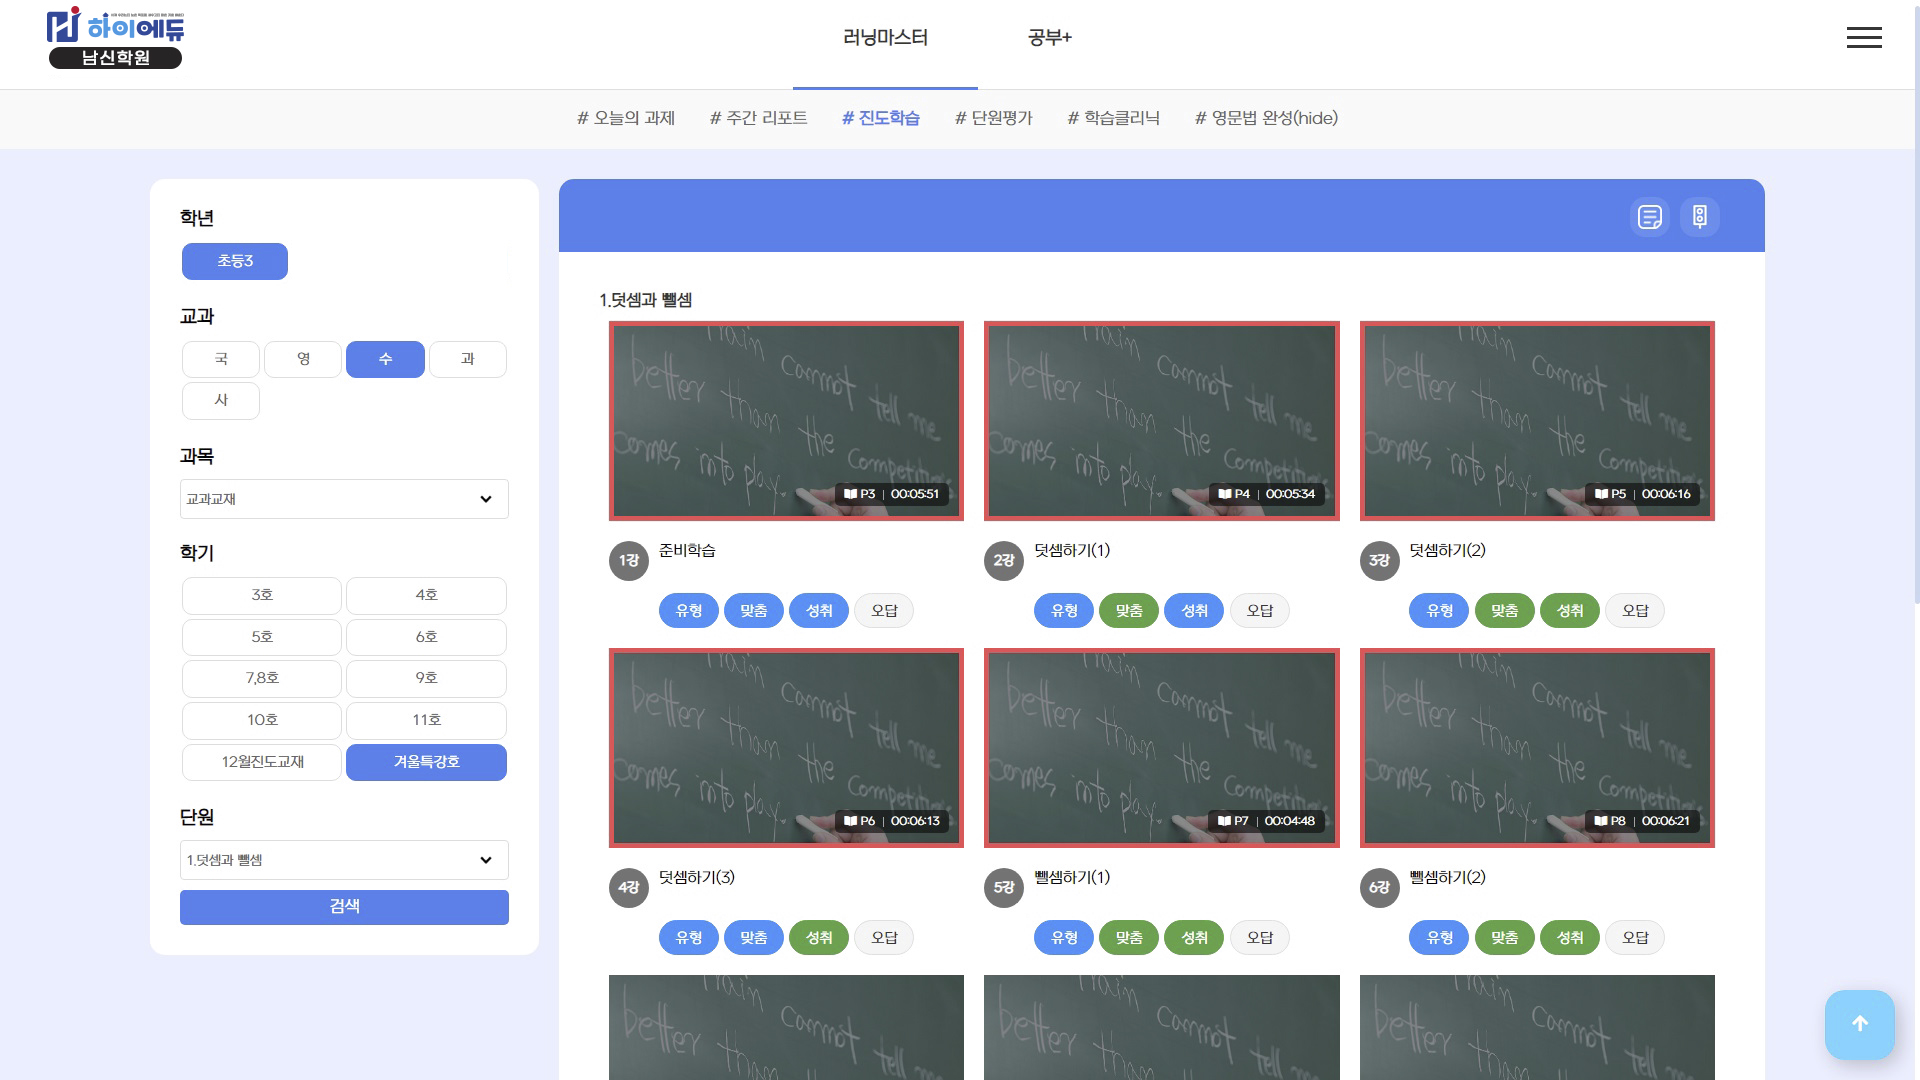Open the 1.덧셈과 뺄셈 unit dropdown
The width and height of the screenshot is (1920, 1080).
click(x=344, y=860)
